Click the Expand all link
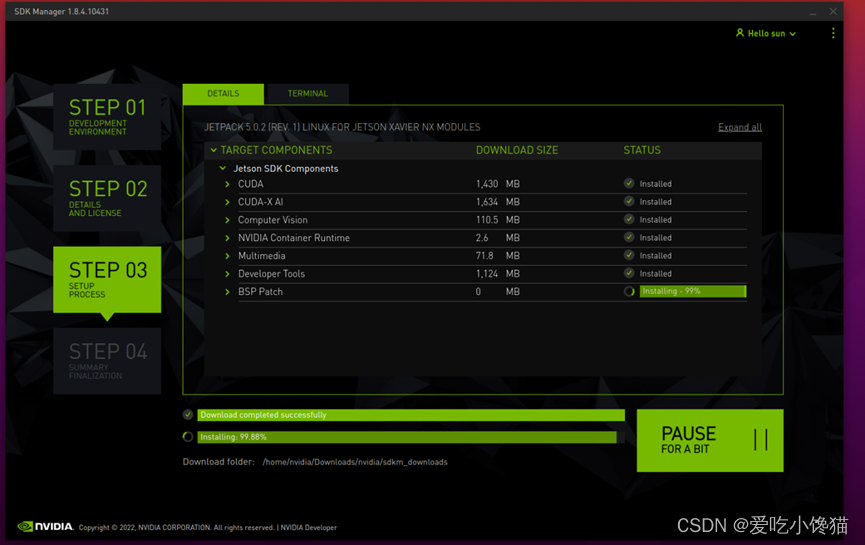 [x=740, y=127]
